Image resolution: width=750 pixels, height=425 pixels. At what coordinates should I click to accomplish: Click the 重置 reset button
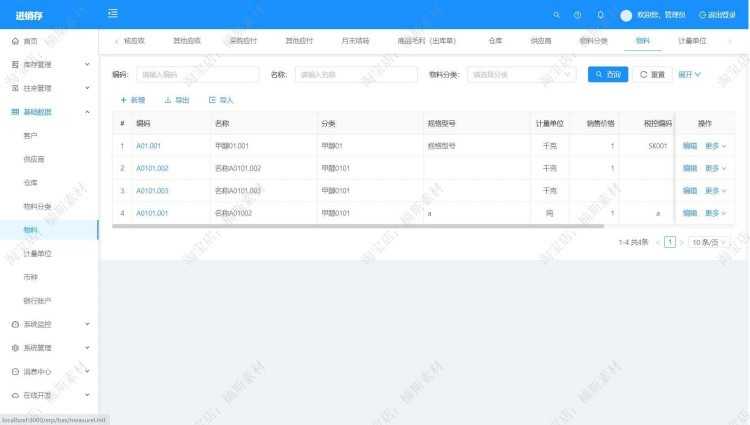pyautogui.click(x=652, y=75)
